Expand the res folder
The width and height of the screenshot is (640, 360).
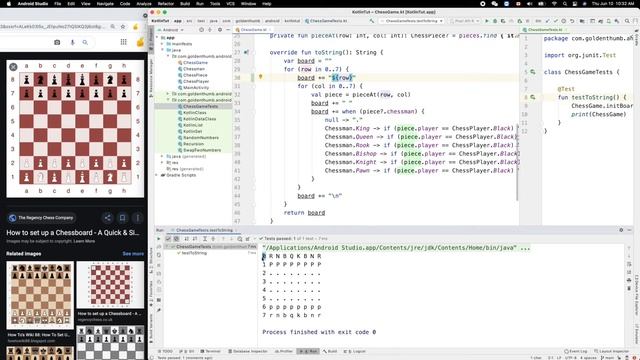coord(162,162)
